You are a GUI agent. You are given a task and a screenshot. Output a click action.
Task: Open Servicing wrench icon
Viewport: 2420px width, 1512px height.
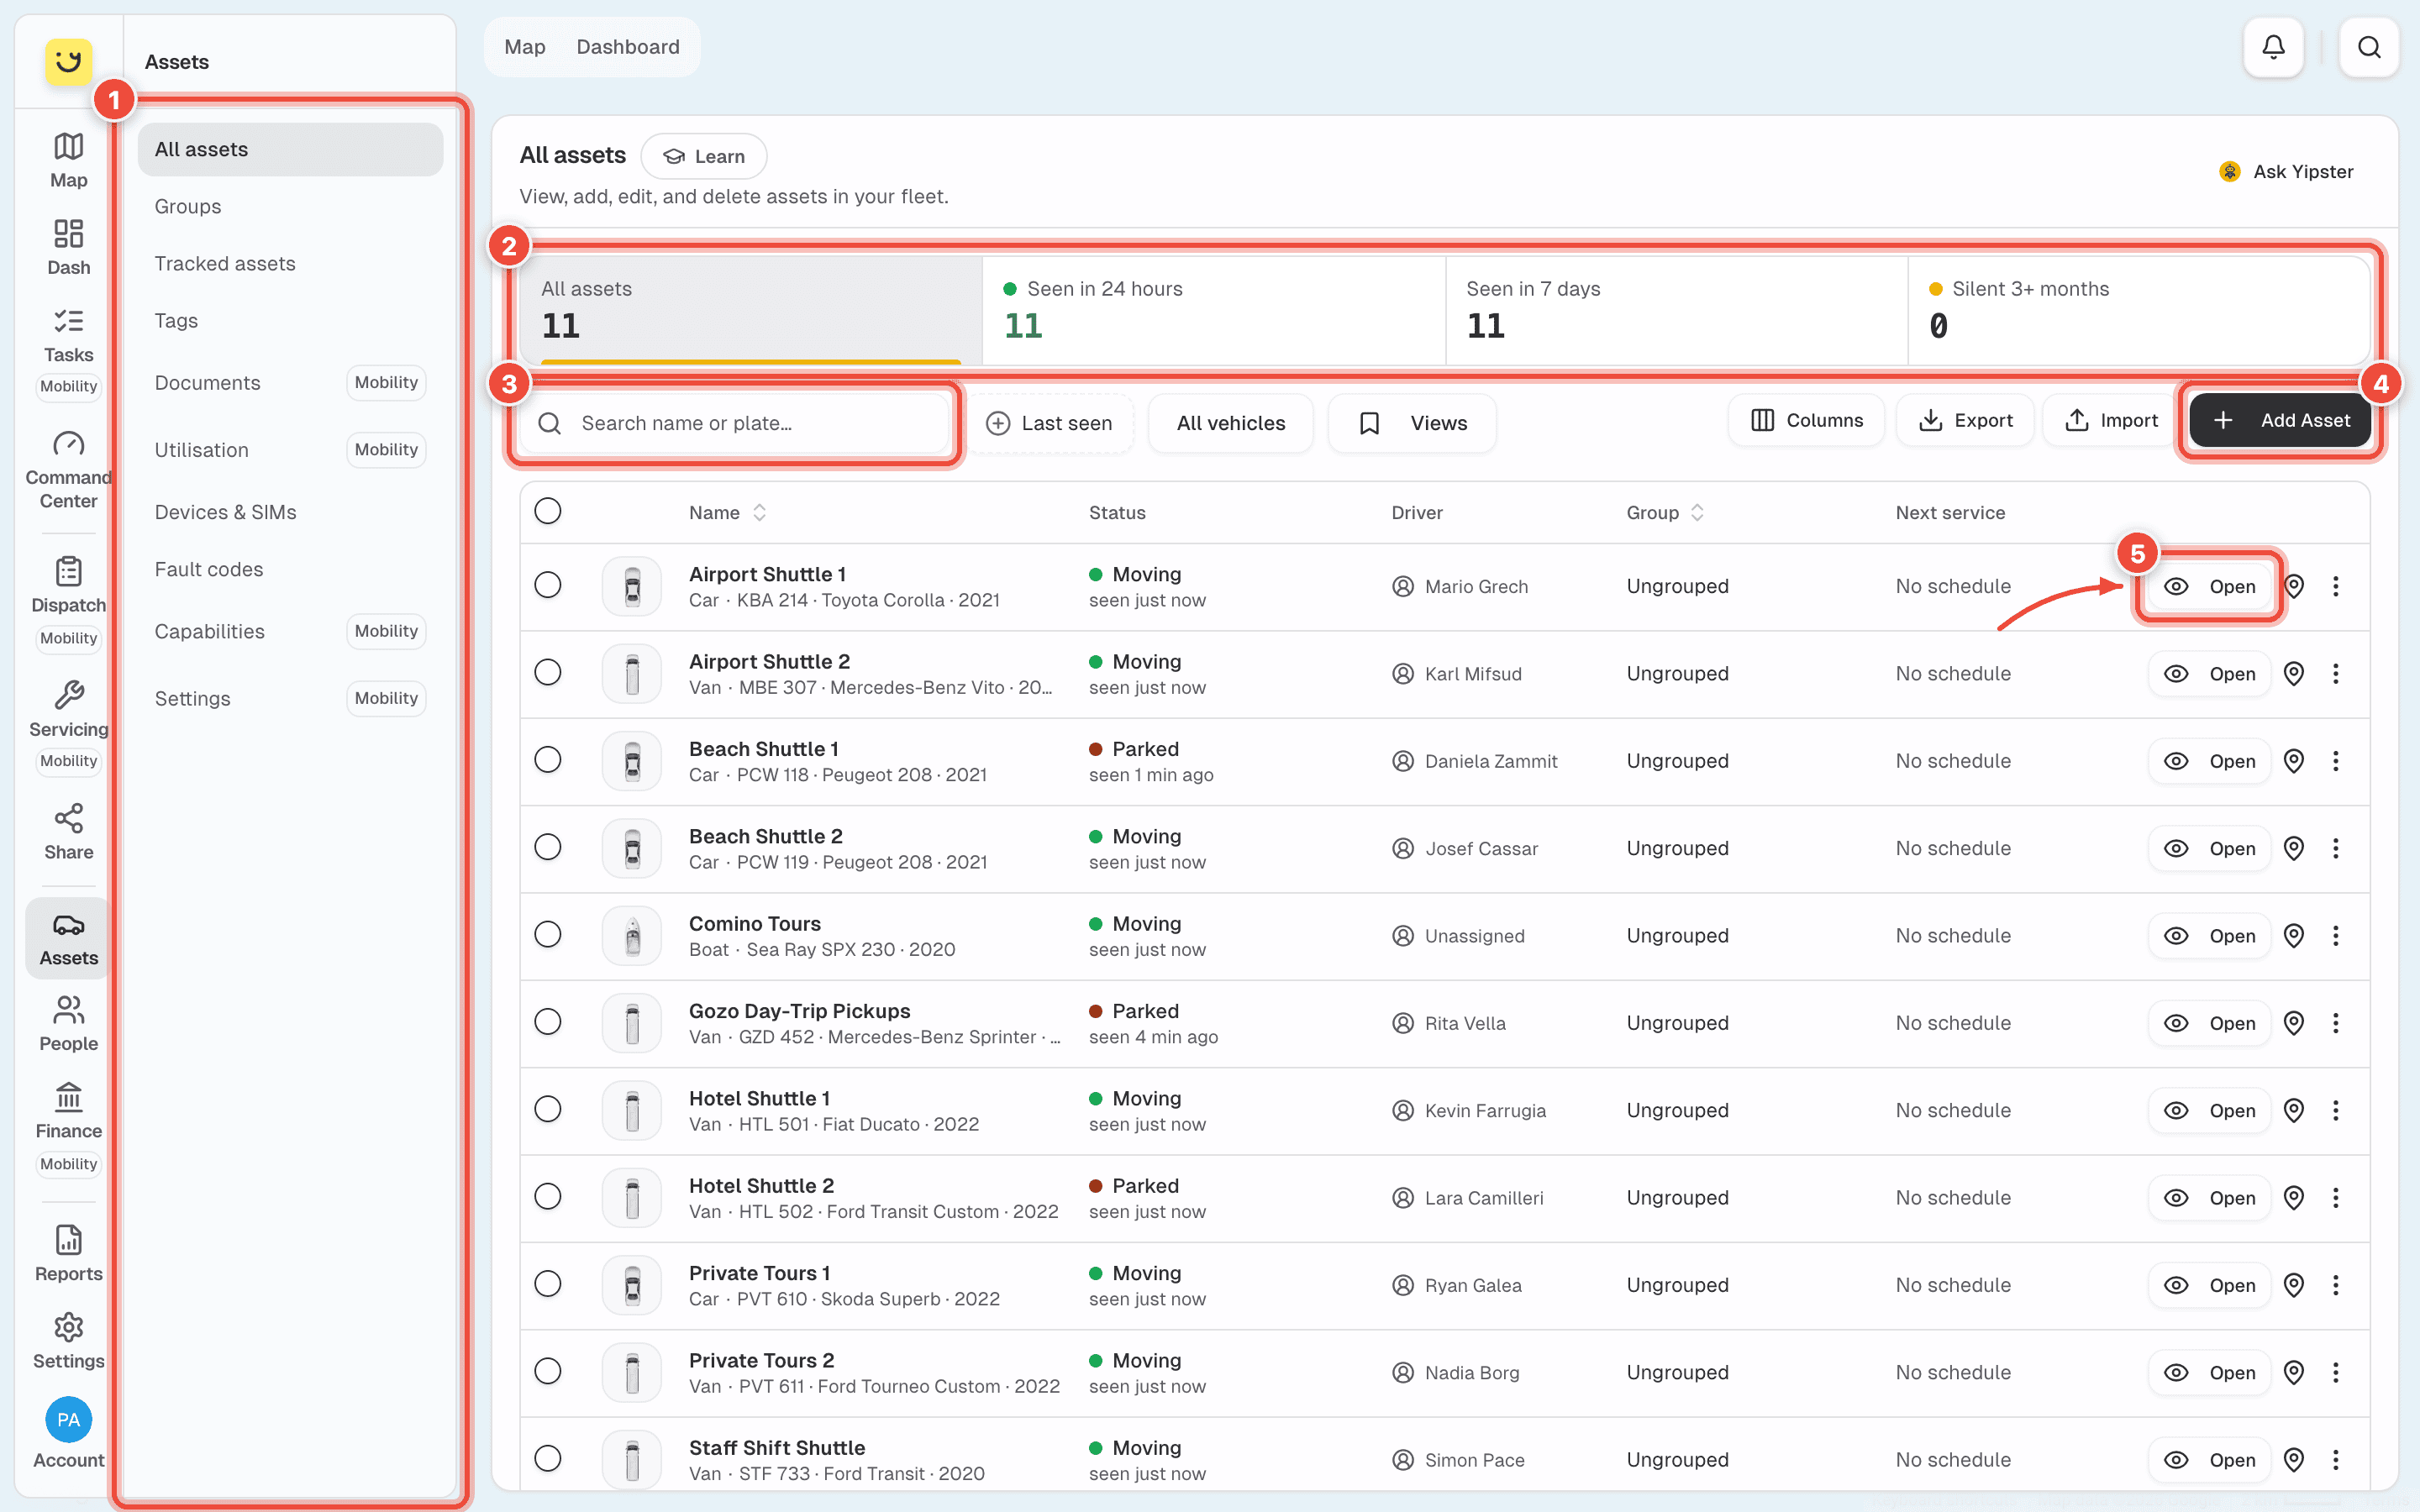[68, 695]
